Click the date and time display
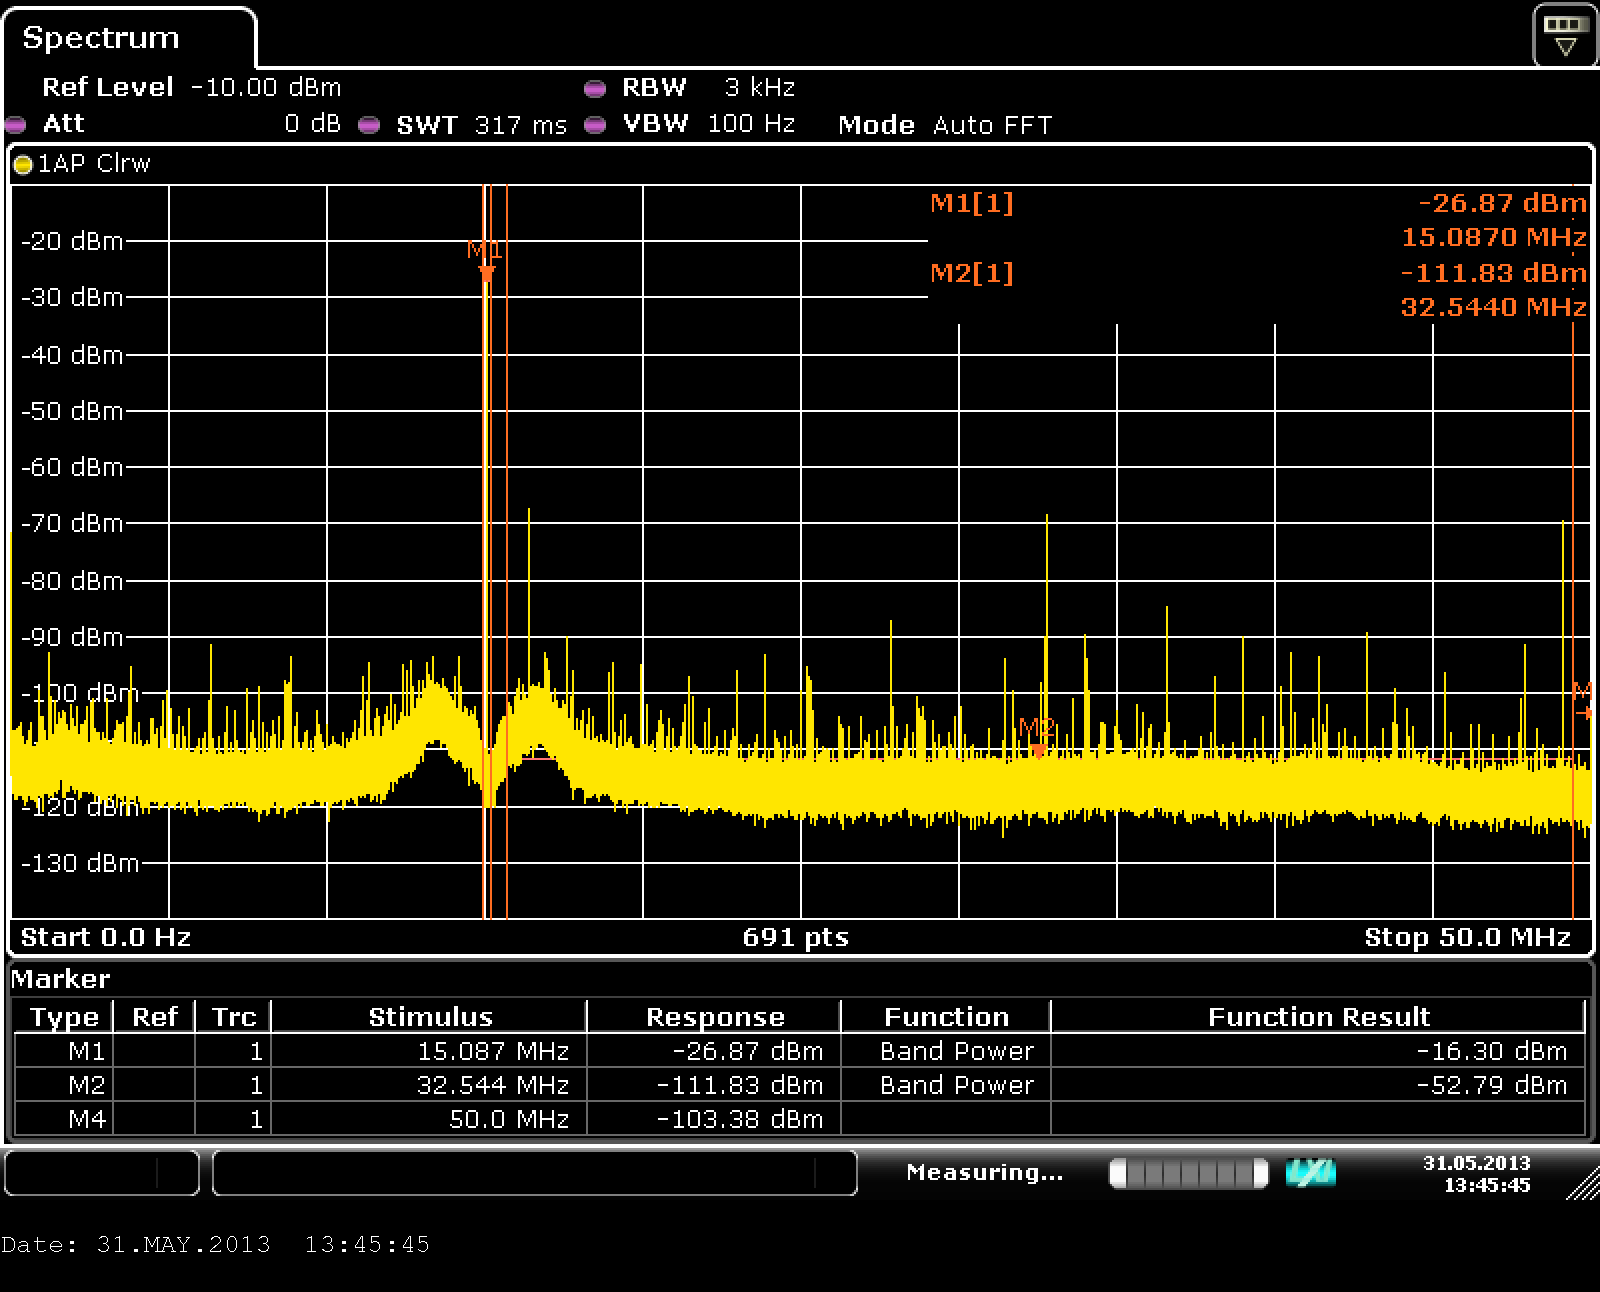Screen dimensions: 1600x1292 (x=1476, y=1173)
